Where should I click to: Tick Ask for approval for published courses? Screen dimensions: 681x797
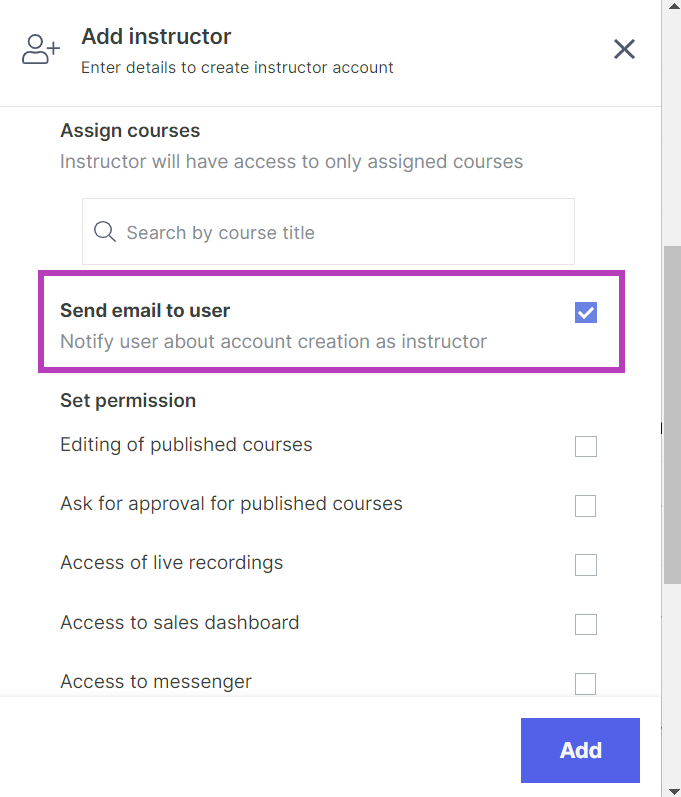pyautogui.click(x=586, y=505)
